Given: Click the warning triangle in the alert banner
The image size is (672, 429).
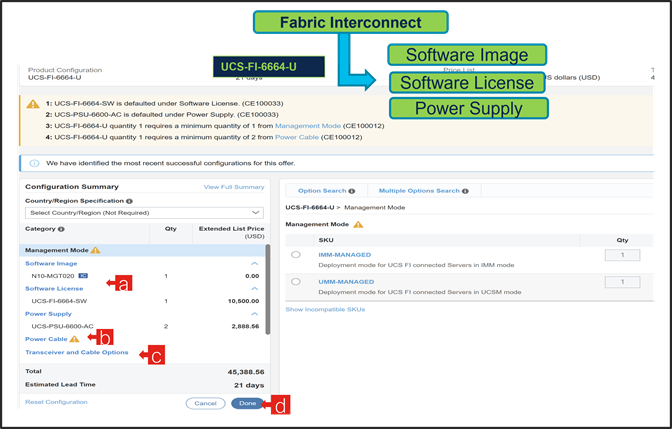Looking at the screenshot, I should click(33, 104).
